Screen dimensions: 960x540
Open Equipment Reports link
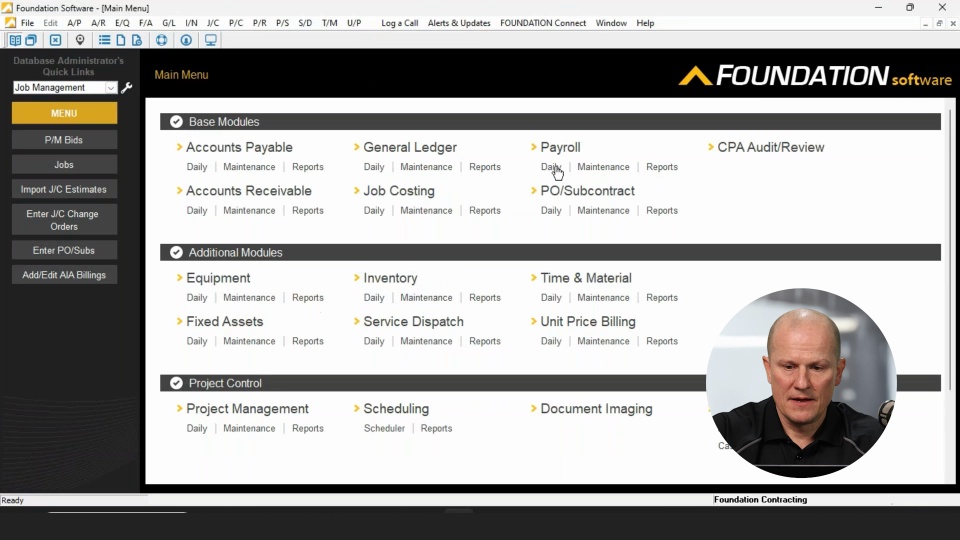(x=307, y=298)
